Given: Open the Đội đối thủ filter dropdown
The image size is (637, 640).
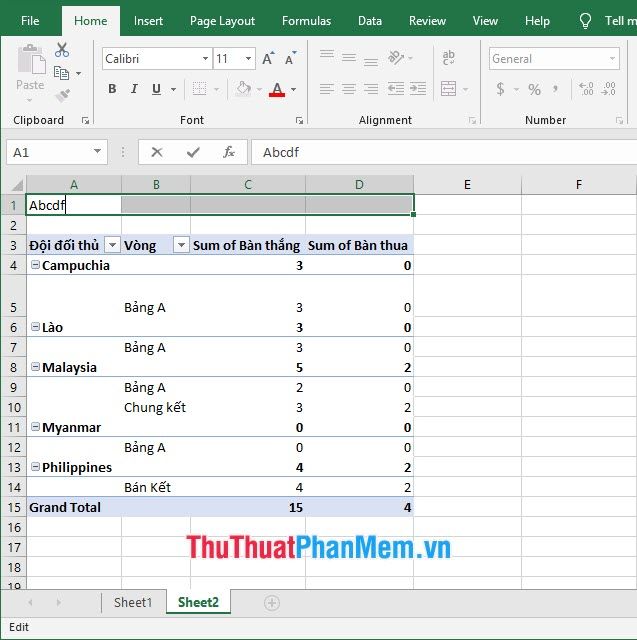Looking at the screenshot, I should tap(112, 245).
